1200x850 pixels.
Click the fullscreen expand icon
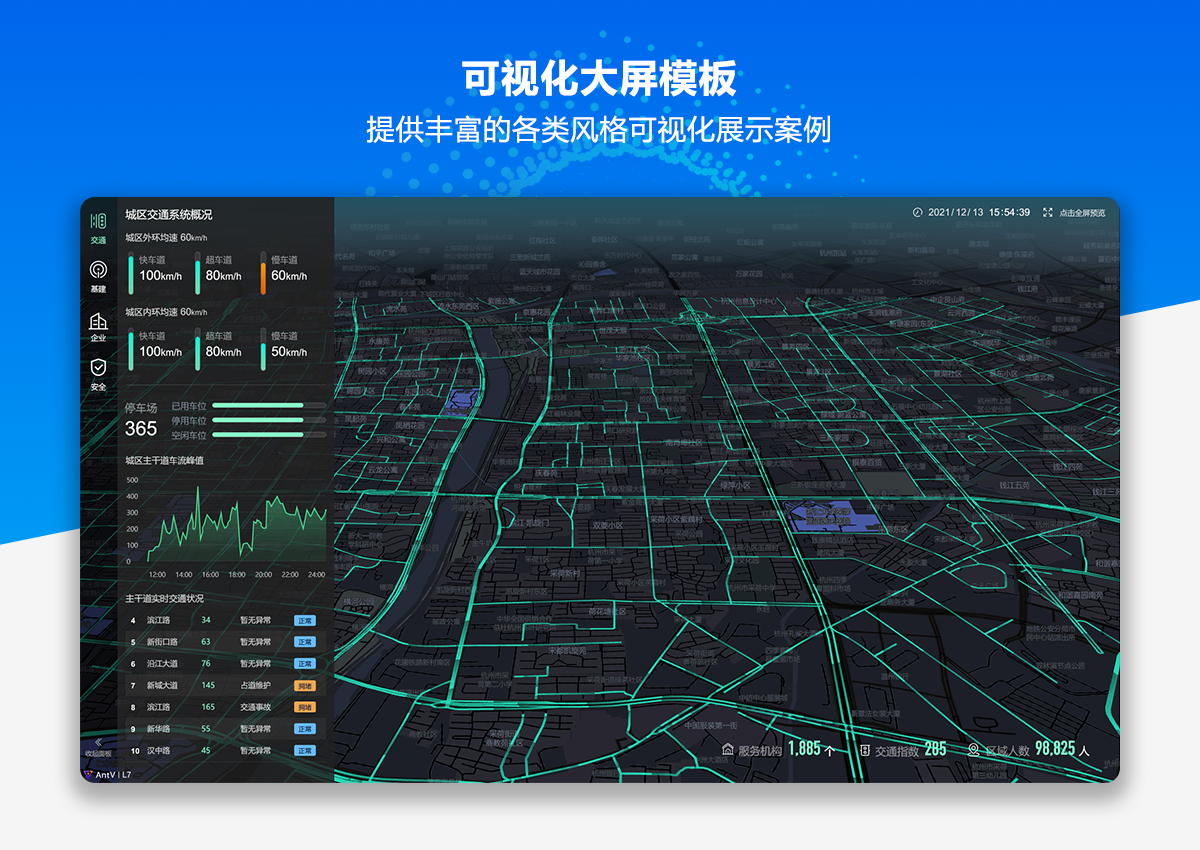point(1048,213)
